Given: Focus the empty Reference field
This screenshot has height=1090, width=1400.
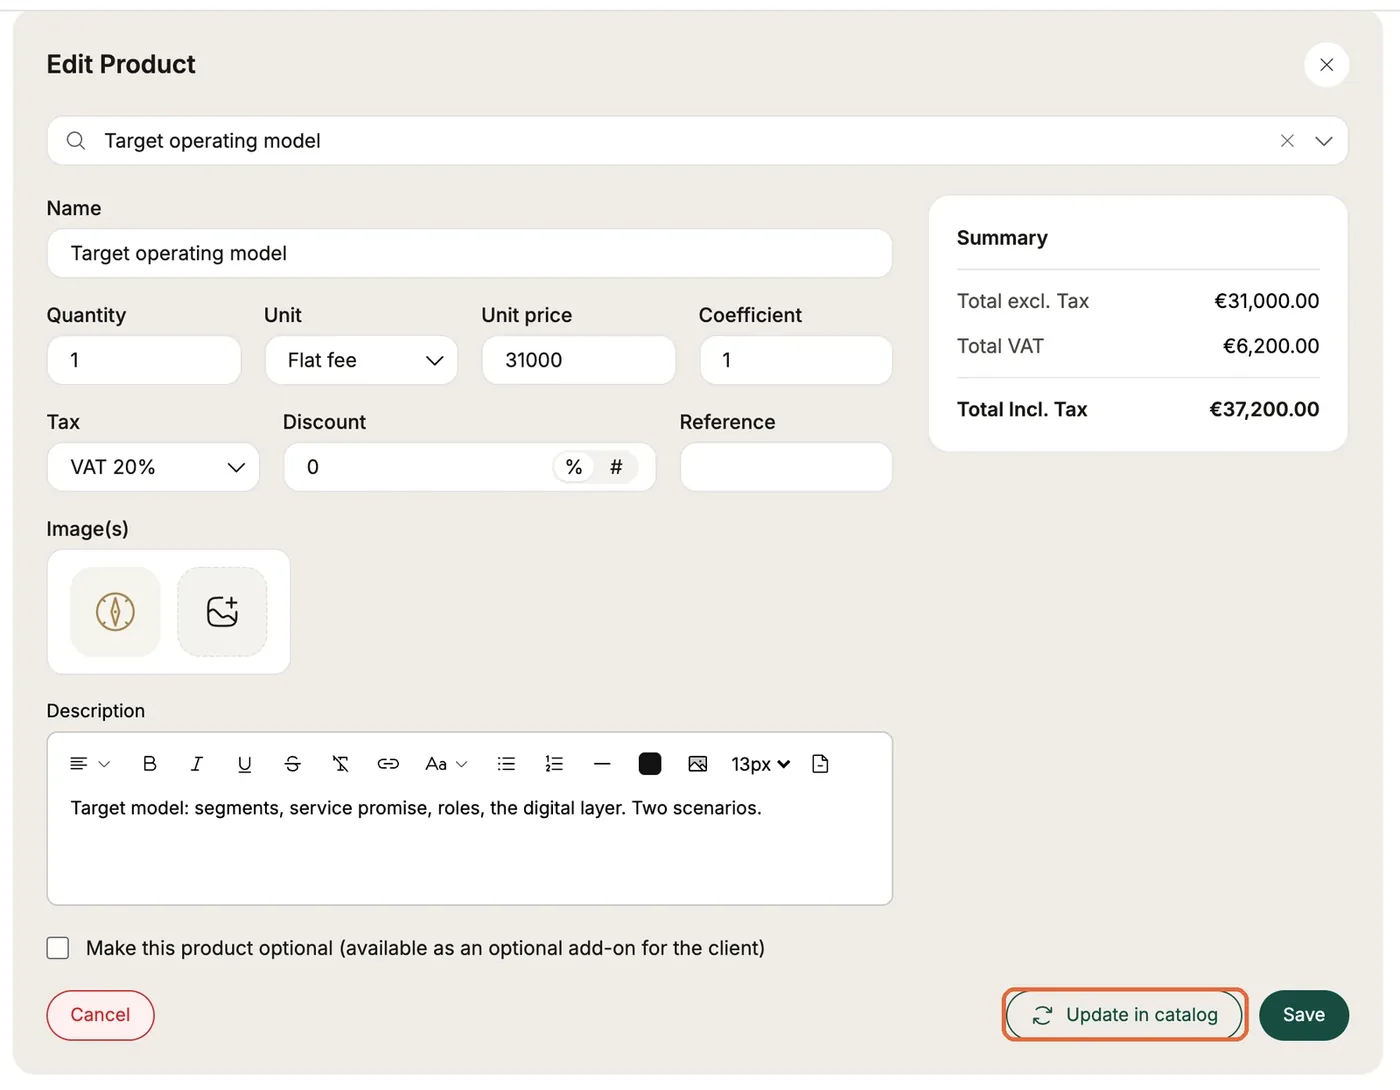Looking at the screenshot, I should (x=786, y=467).
